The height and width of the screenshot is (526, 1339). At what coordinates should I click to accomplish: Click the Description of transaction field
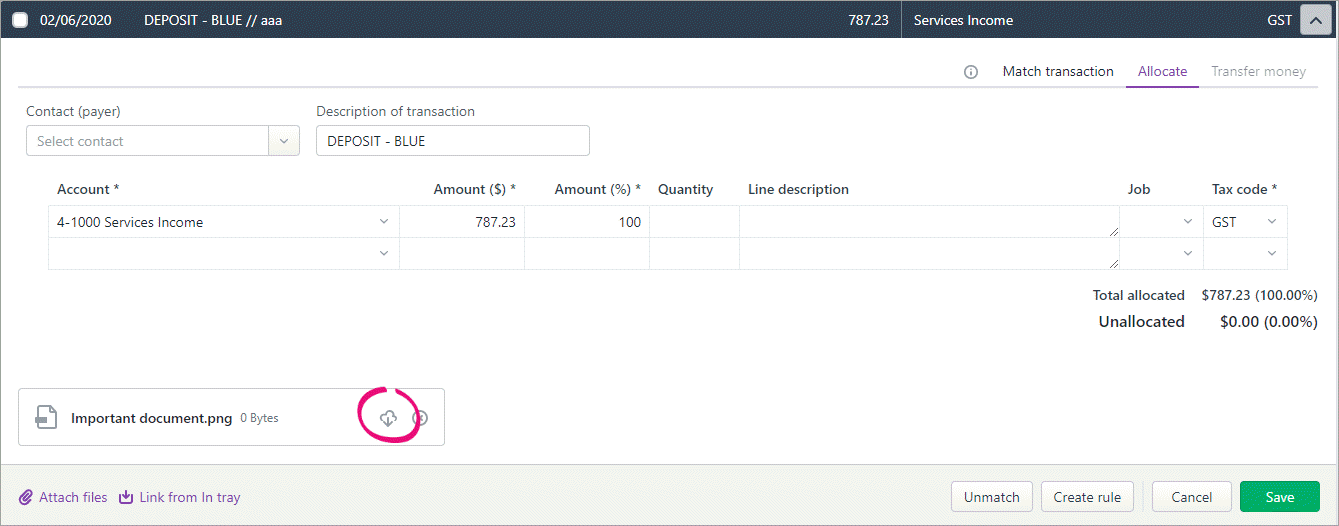(453, 141)
